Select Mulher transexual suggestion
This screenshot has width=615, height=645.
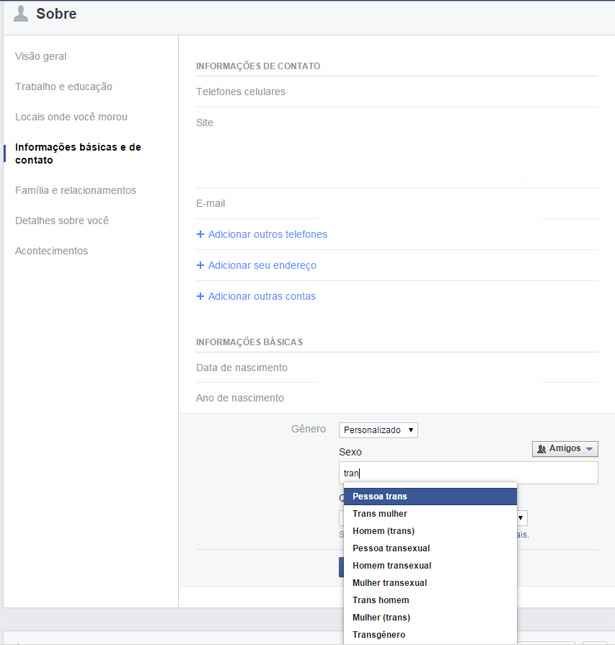click(x=430, y=583)
